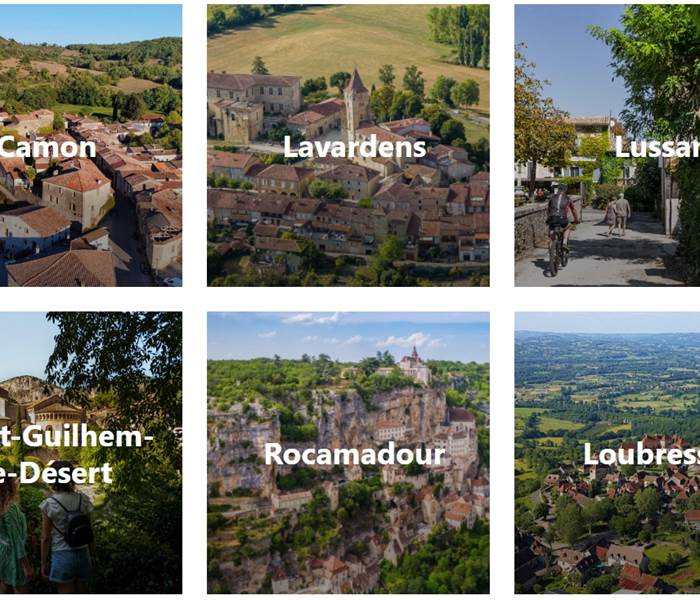Click the walking couple in Lussan photo
This screenshot has width=700, height=600.
point(618,214)
